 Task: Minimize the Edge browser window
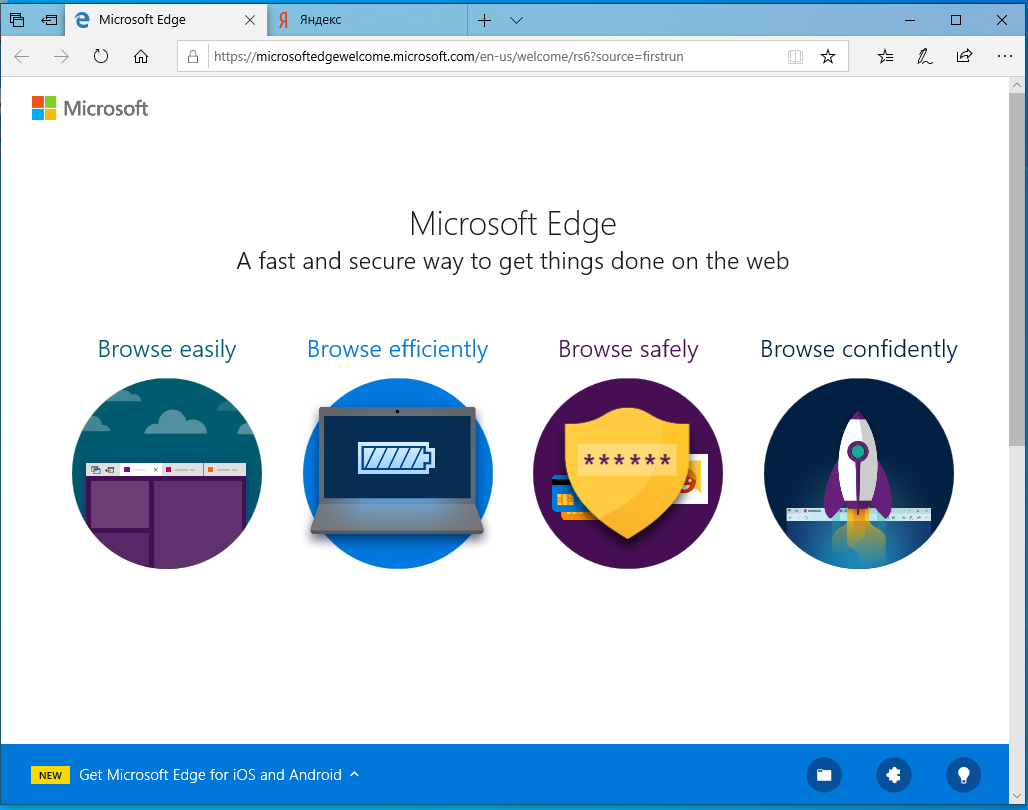coord(910,20)
